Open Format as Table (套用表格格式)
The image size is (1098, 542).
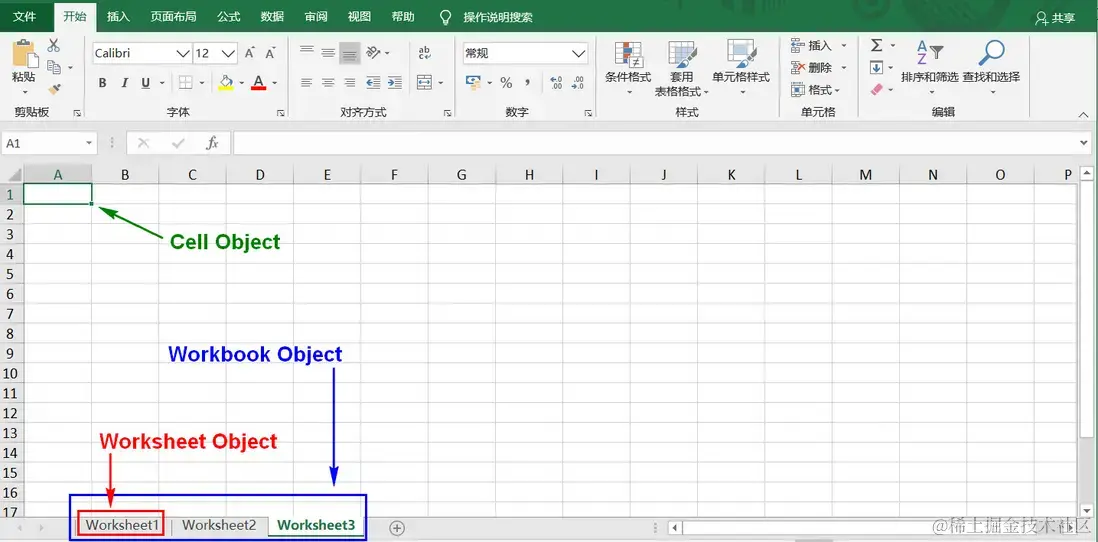pos(681,69)
